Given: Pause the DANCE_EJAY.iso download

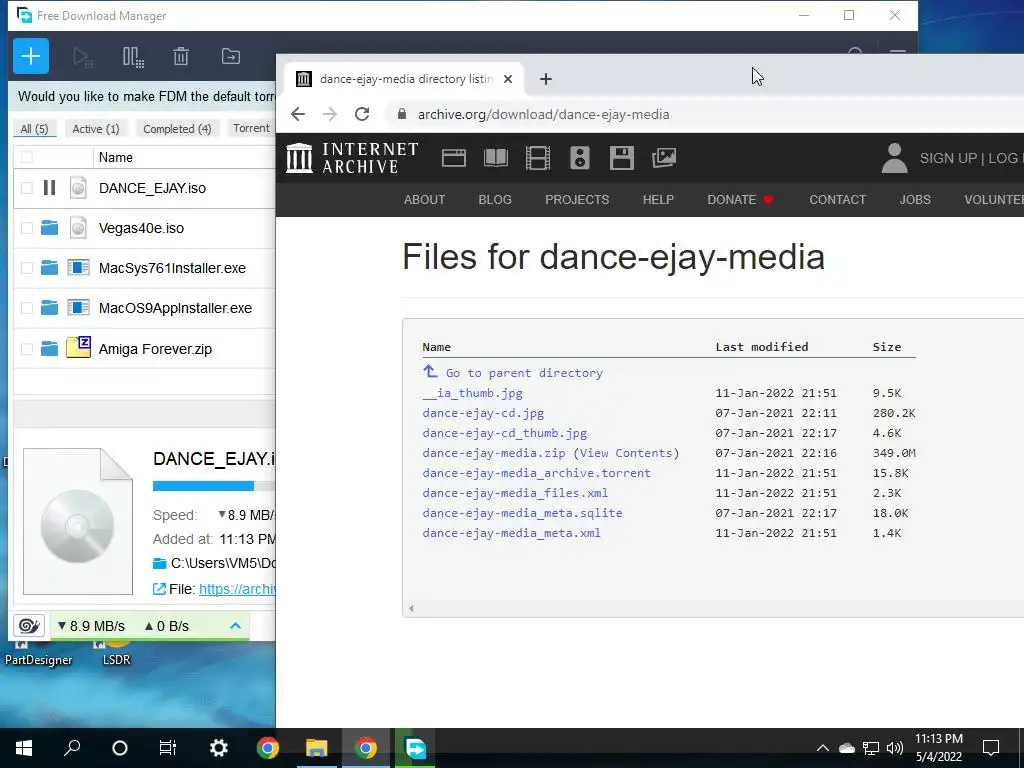Looking at the screenshot, I should 49,188.
